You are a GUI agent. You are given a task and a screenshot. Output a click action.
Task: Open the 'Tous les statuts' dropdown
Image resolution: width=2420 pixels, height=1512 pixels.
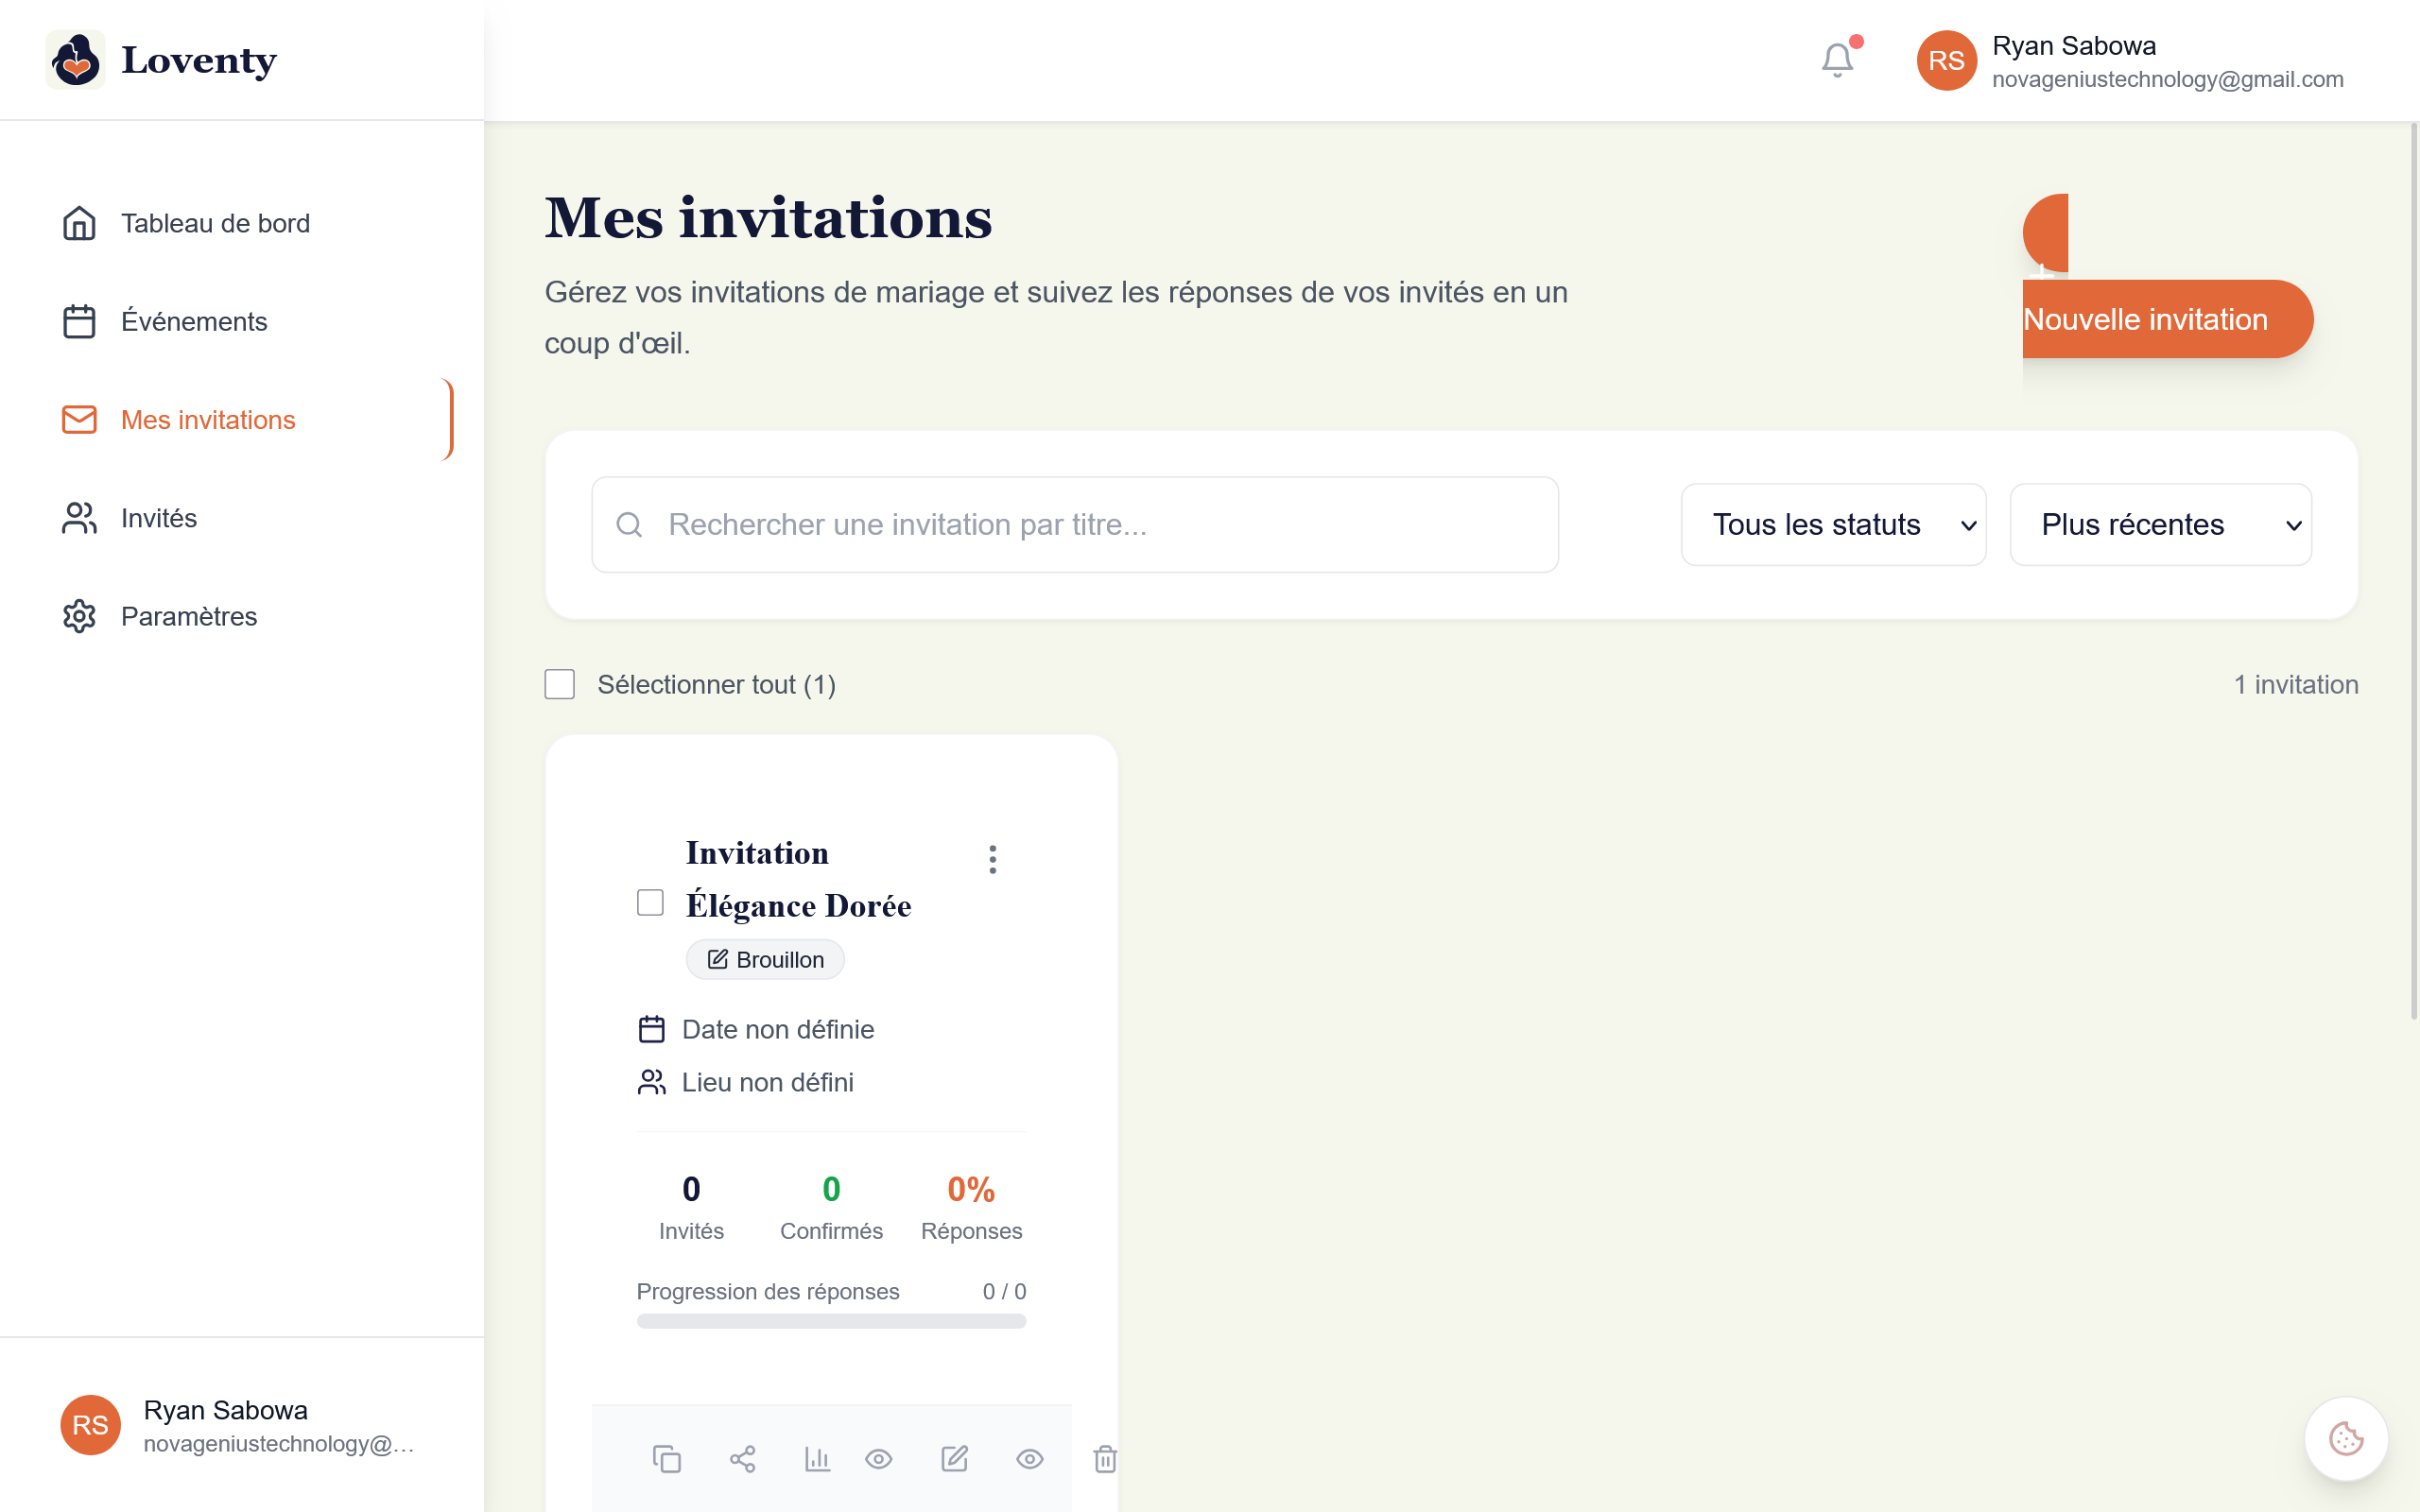pyautogui.click(x=1833, y=524)
